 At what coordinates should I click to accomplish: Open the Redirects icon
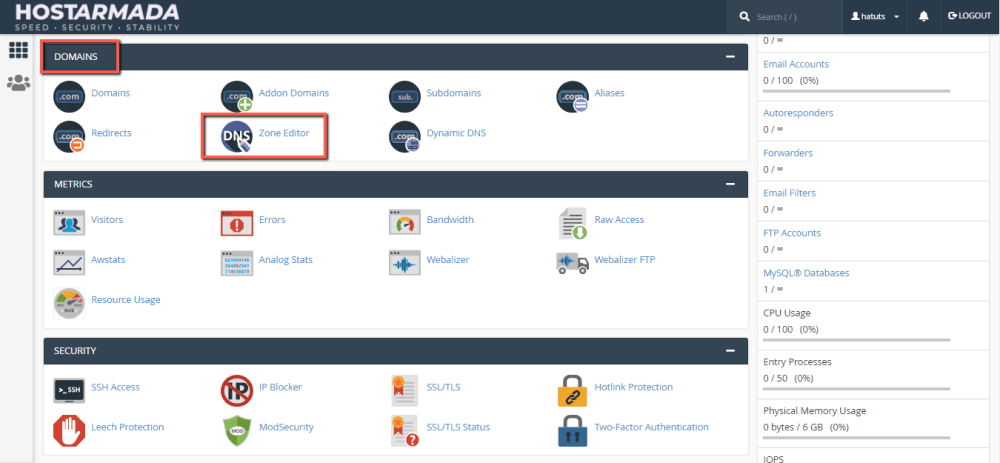(x=69, y=136)
